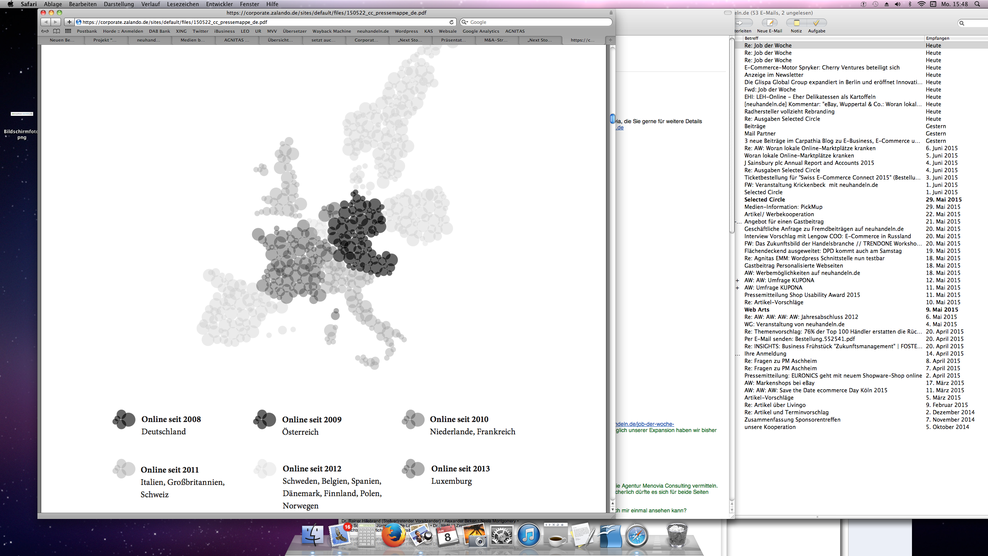988x556 pixels.
Task: Select email 'E-Commerce-Motor Spryker: Cherry Ventures beteiligt sich'
Action: tap(822, 67)
